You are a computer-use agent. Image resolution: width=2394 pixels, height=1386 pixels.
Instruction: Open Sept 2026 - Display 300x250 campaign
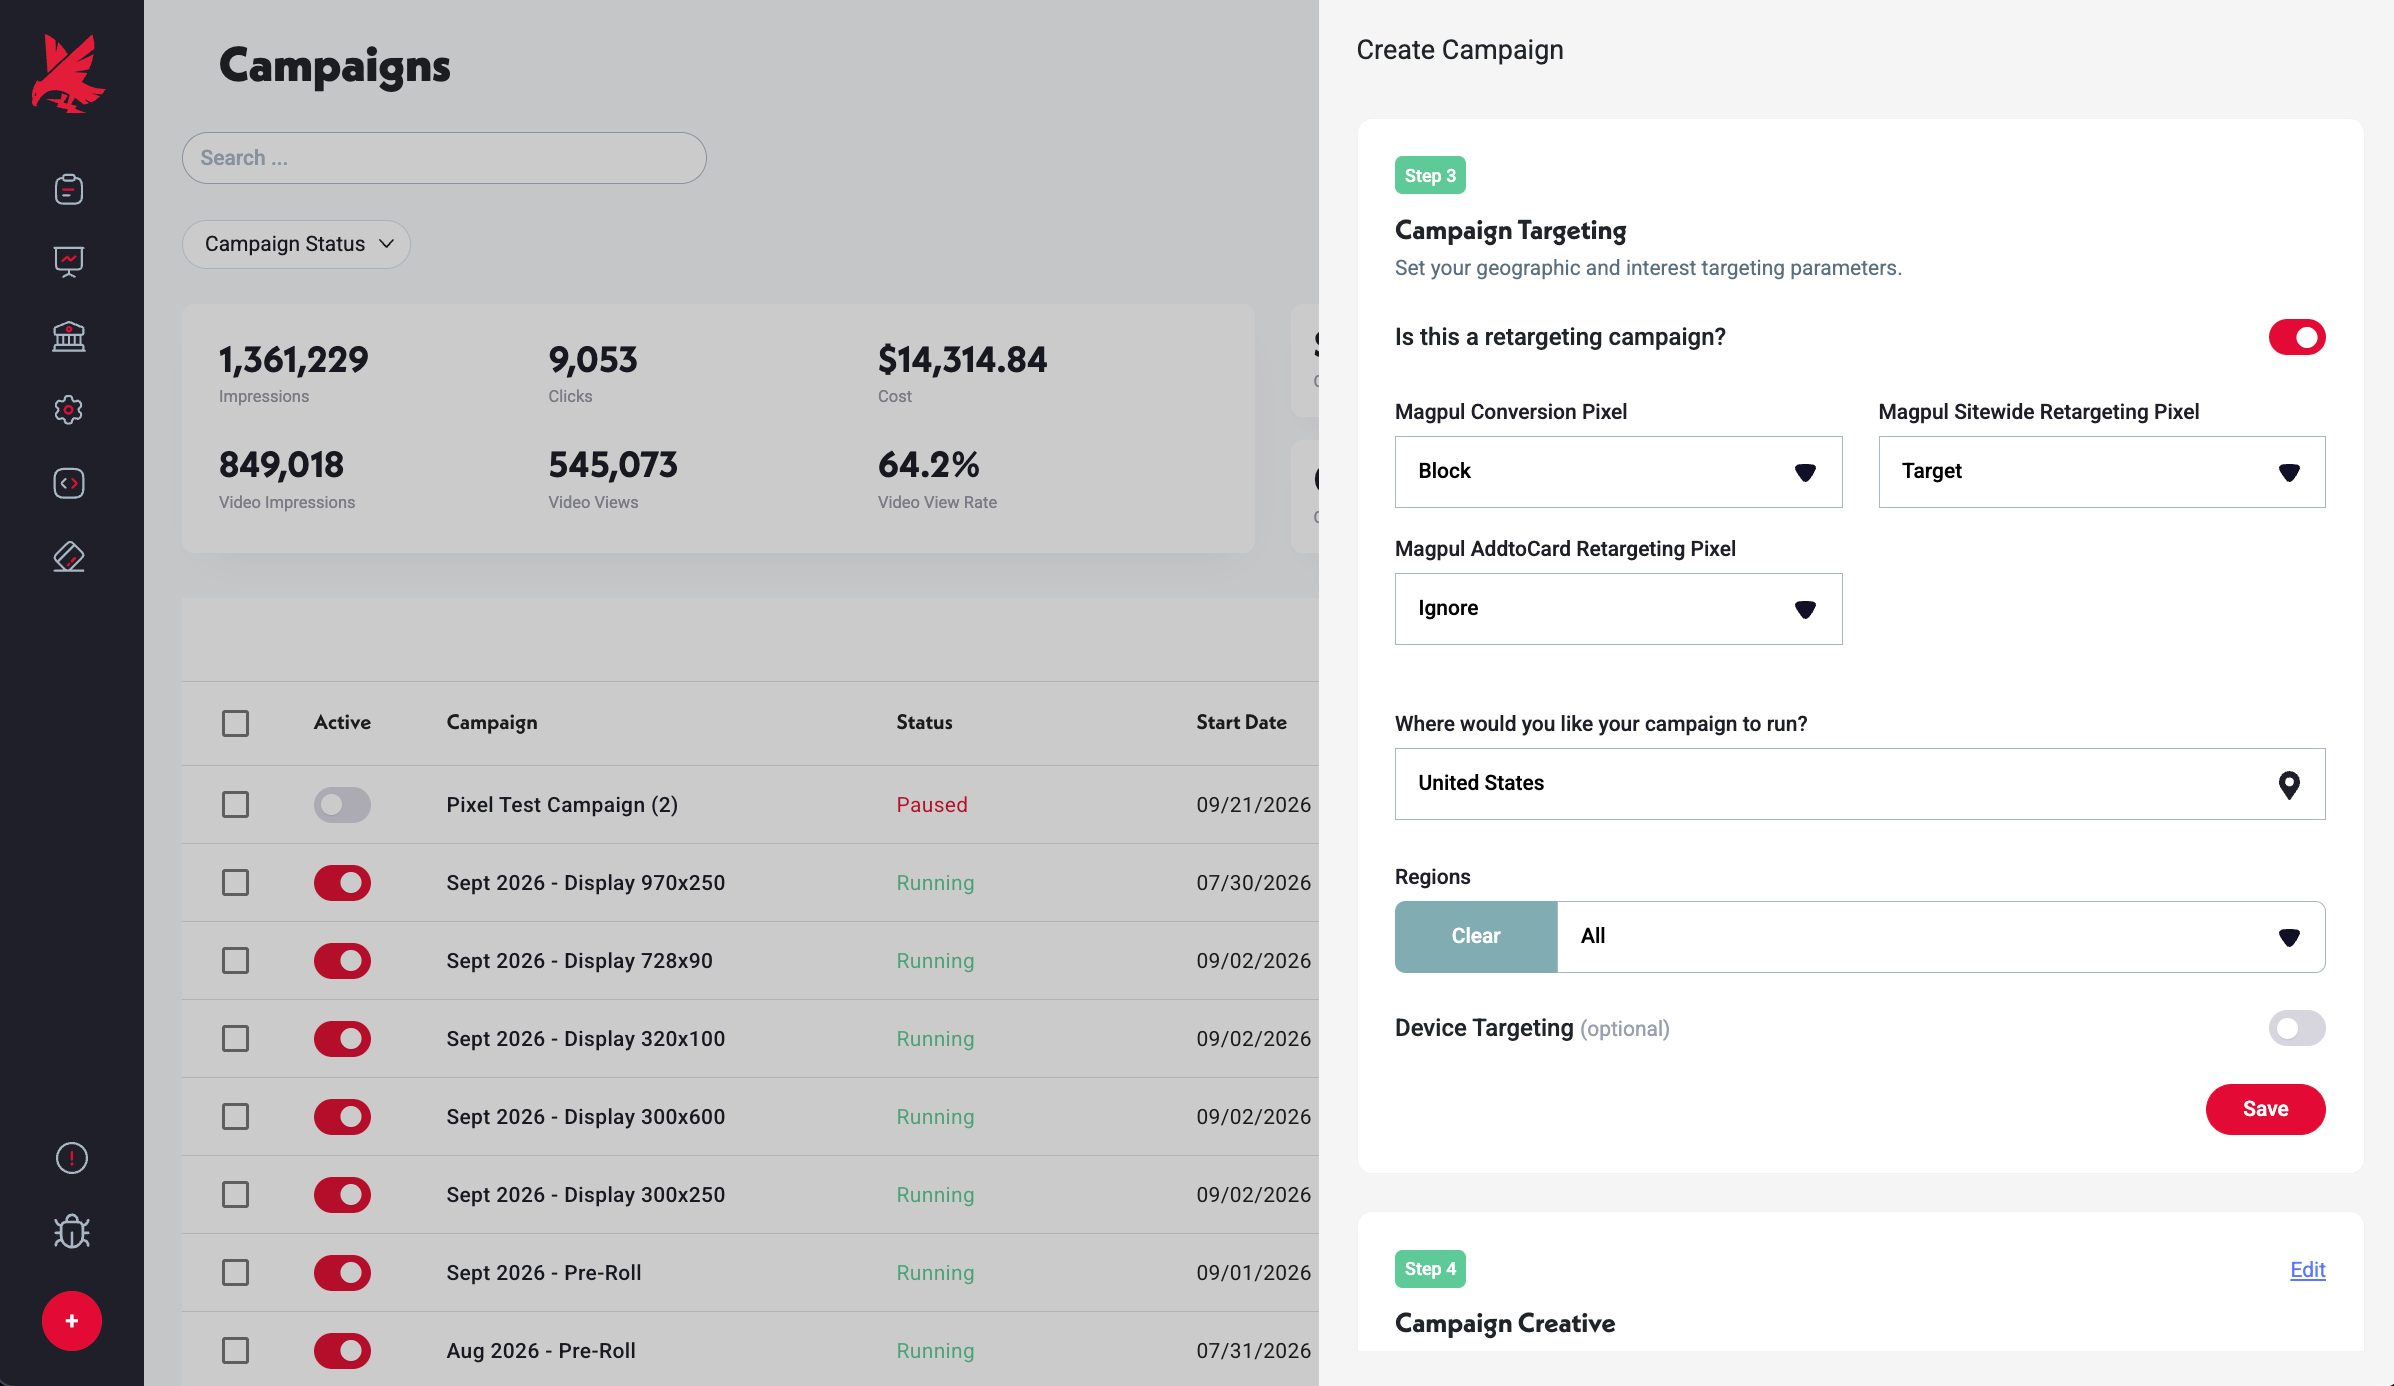point(586,1195)
